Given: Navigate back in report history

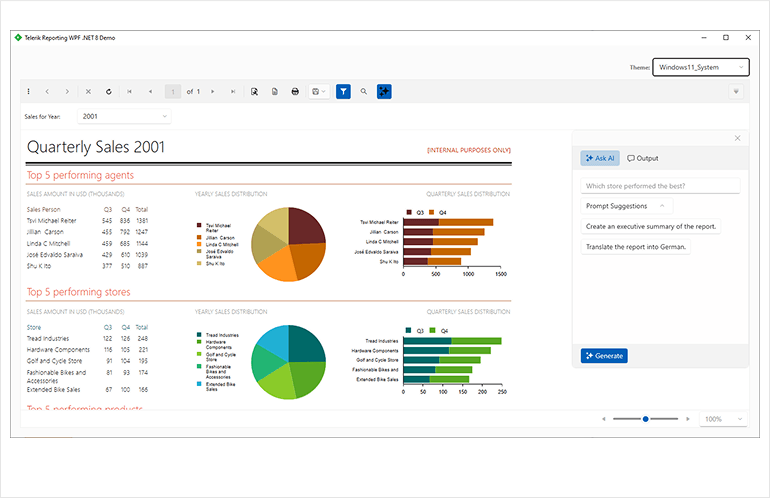Looking at the screenshot, I should [47, 91].
